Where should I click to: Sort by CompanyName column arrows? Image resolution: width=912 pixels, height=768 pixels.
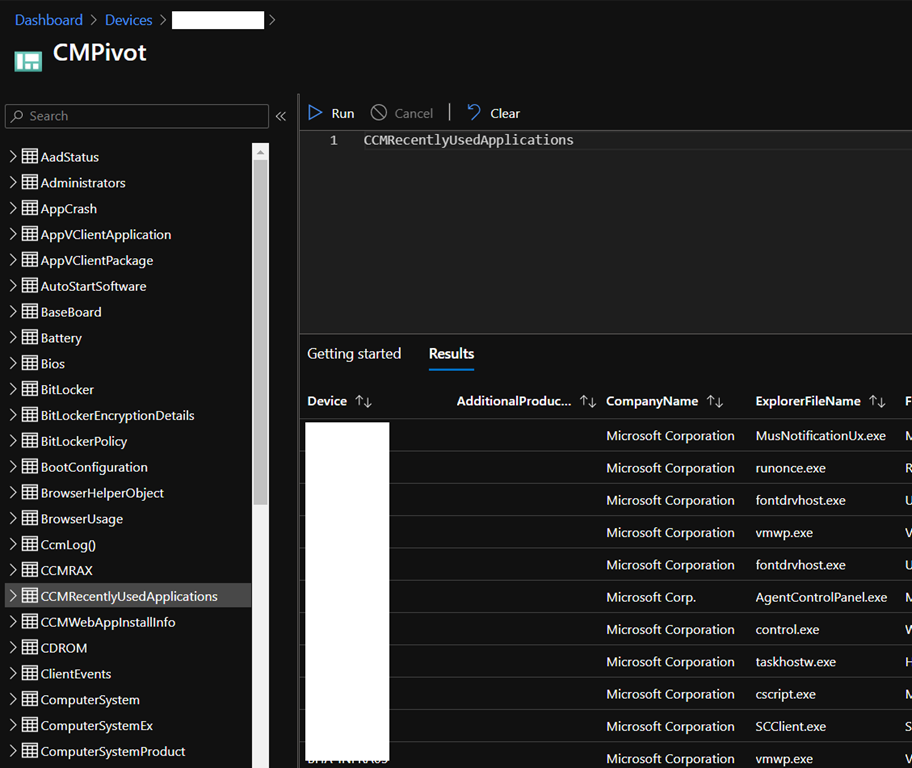coord(715,401)
